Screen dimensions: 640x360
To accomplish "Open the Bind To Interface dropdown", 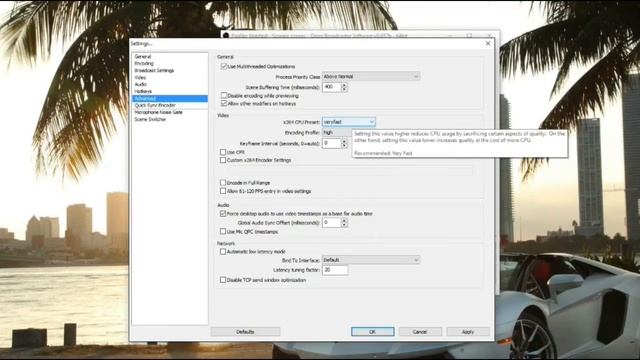I will [x=371, y=260].
